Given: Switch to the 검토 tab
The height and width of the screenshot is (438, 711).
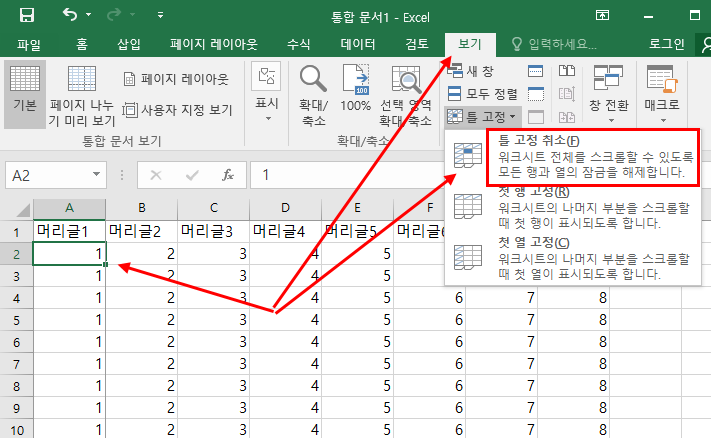Looking at the screenshot, I should tap(417, 44).
